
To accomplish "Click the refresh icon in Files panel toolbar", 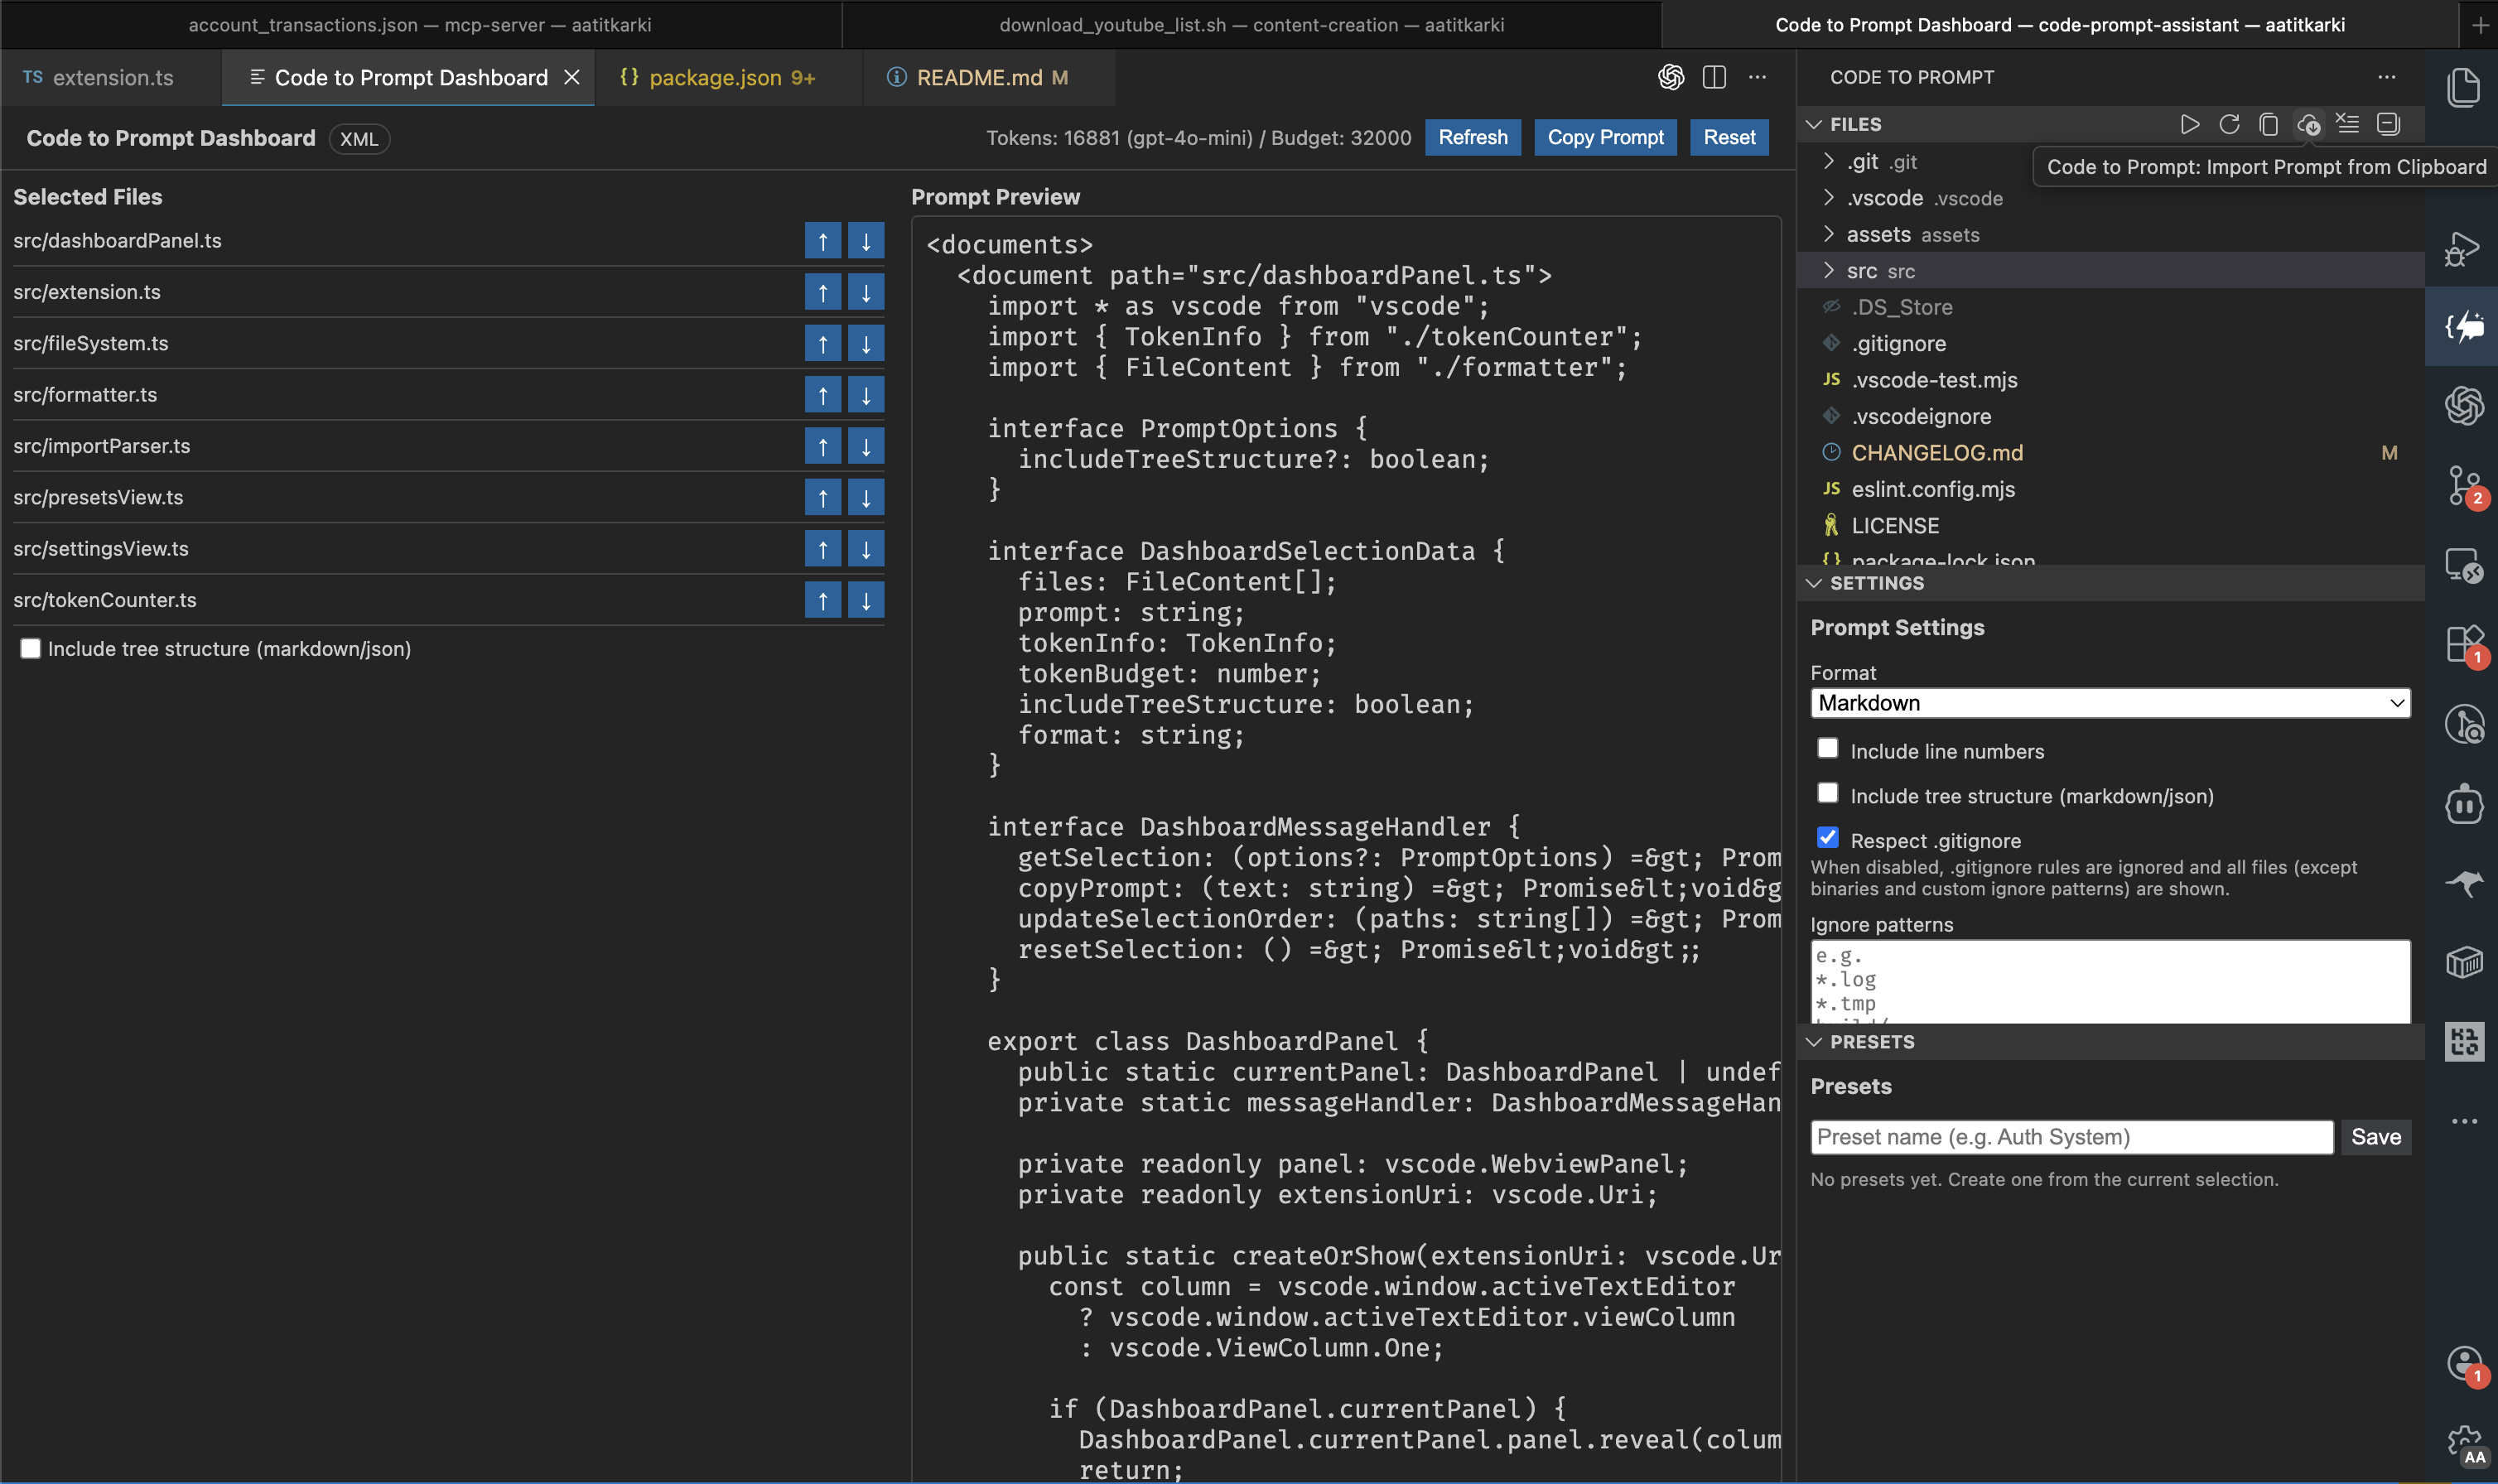I will click(2228, 124).
